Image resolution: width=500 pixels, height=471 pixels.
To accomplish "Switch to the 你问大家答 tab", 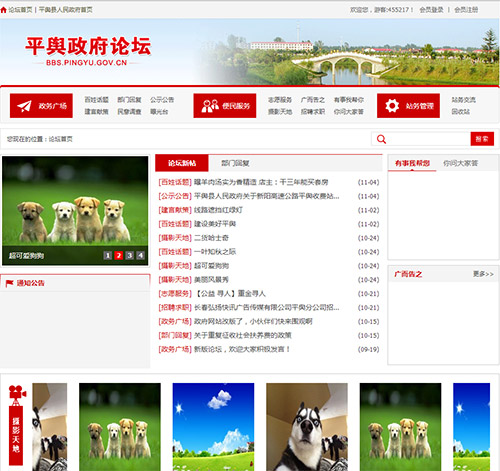I will (x=460, y=163).
